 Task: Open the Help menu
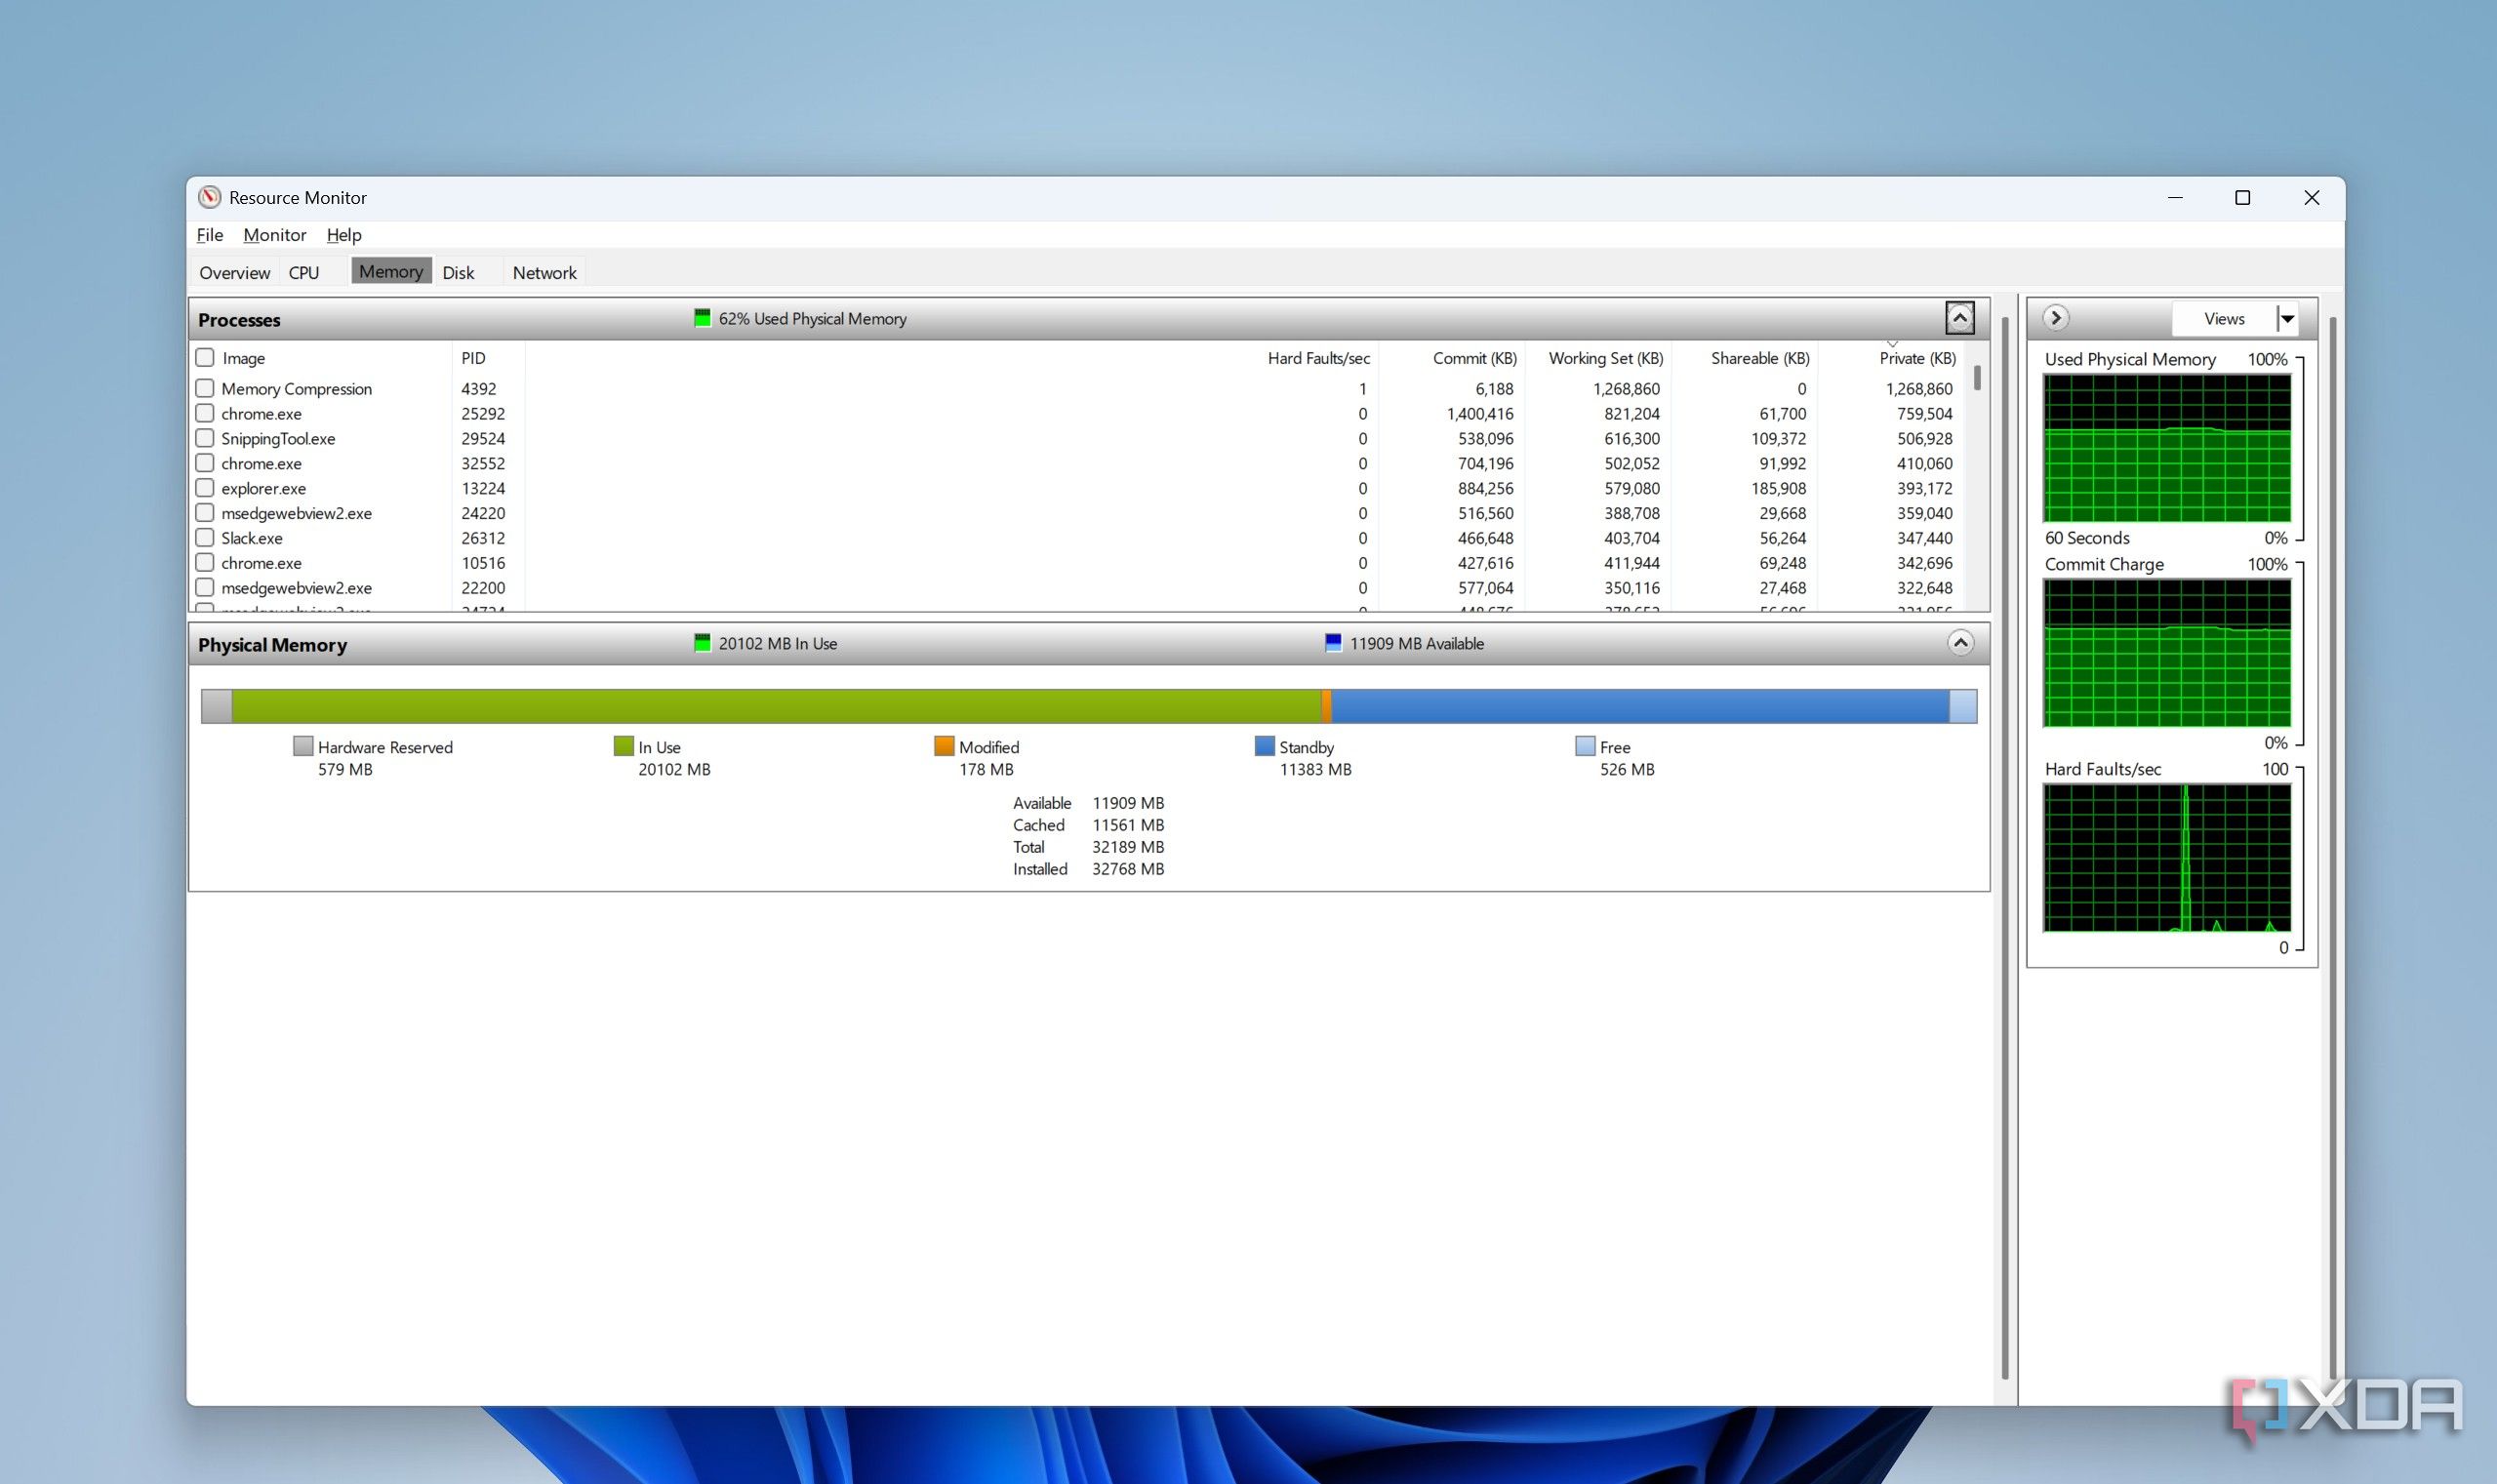pyautogui.click(x=344, y=235)
